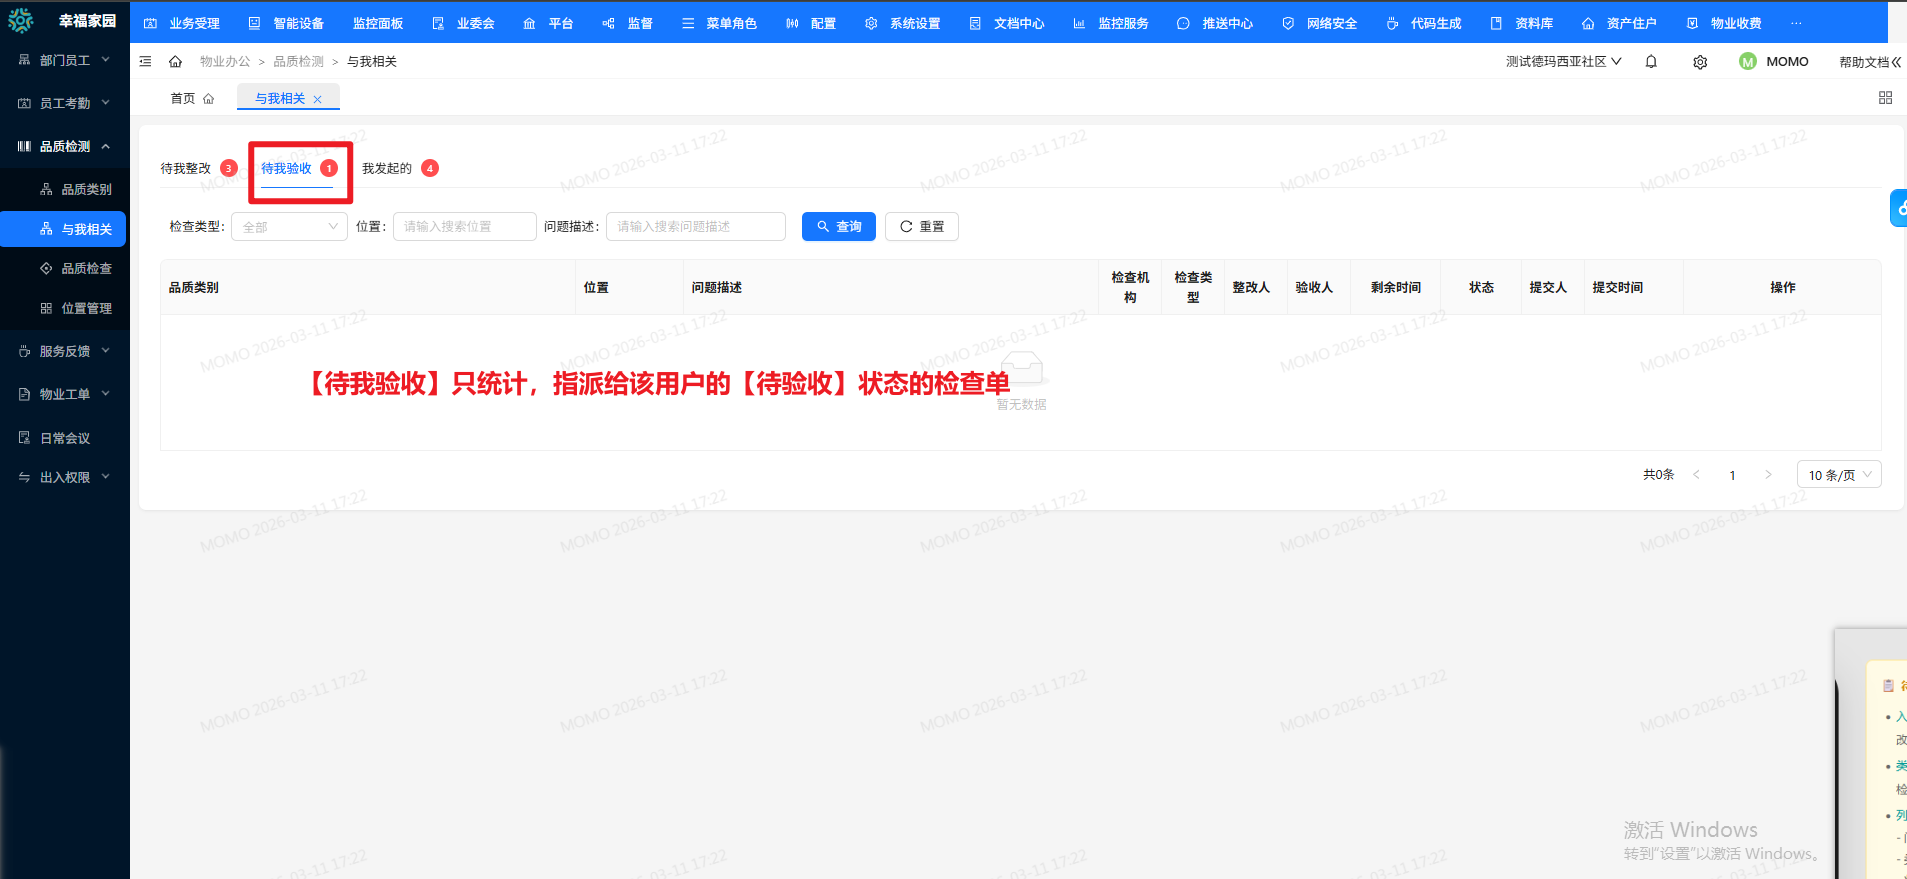
Task: Click the 查询 search button
Action: [839, 227]
